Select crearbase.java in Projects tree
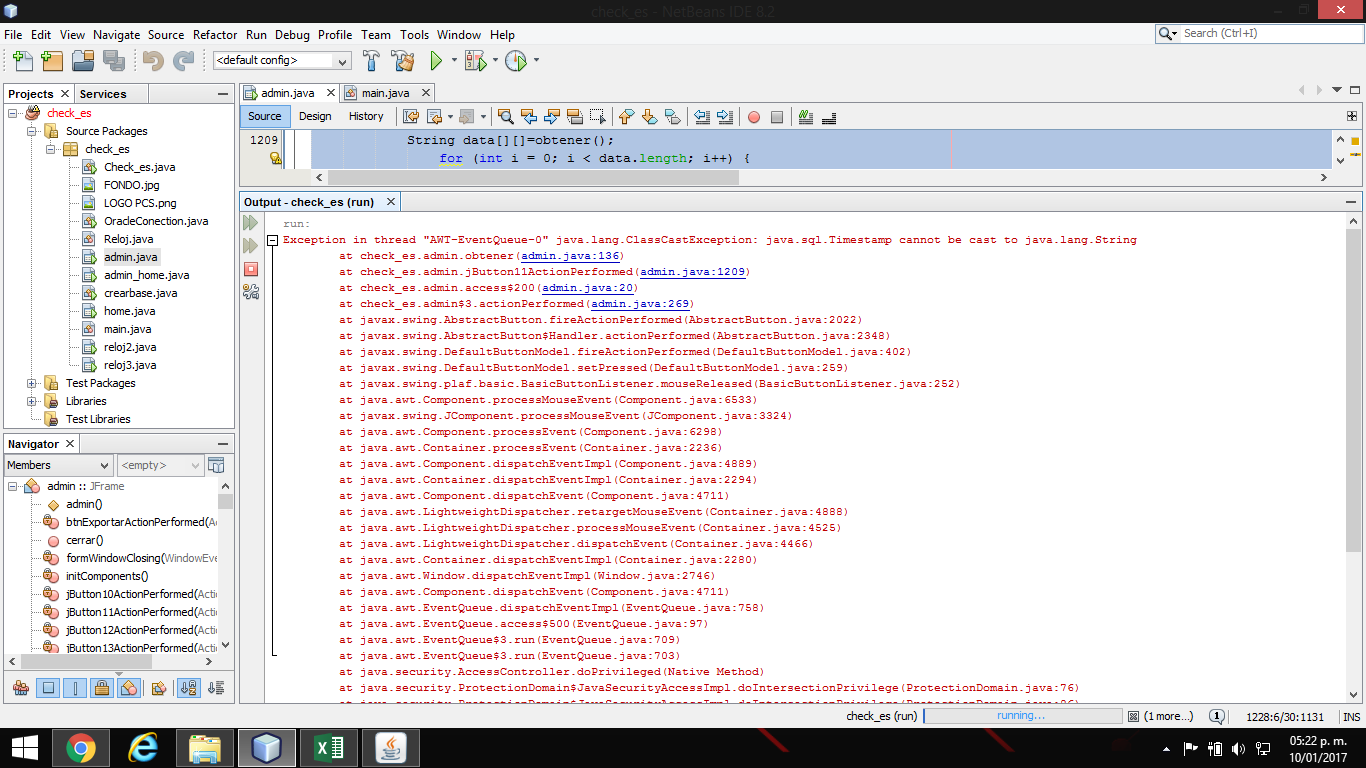The height and width of the screenshot is (768, 1366). pyautogui.click(x=140, y=293)
